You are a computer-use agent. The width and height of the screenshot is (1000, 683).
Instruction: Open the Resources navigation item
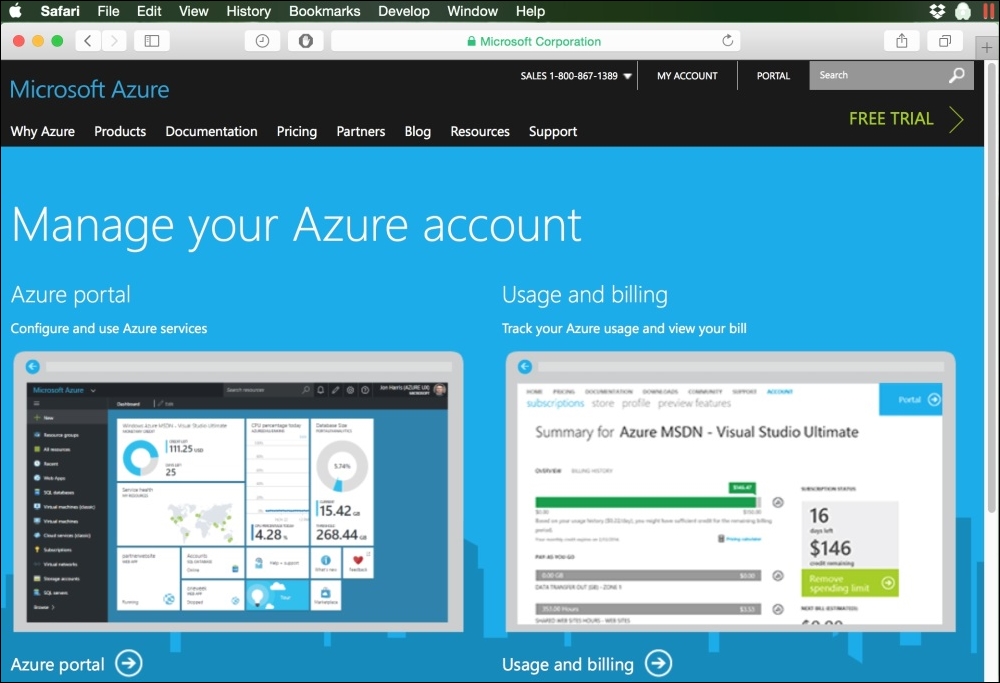tap(480, 131)
